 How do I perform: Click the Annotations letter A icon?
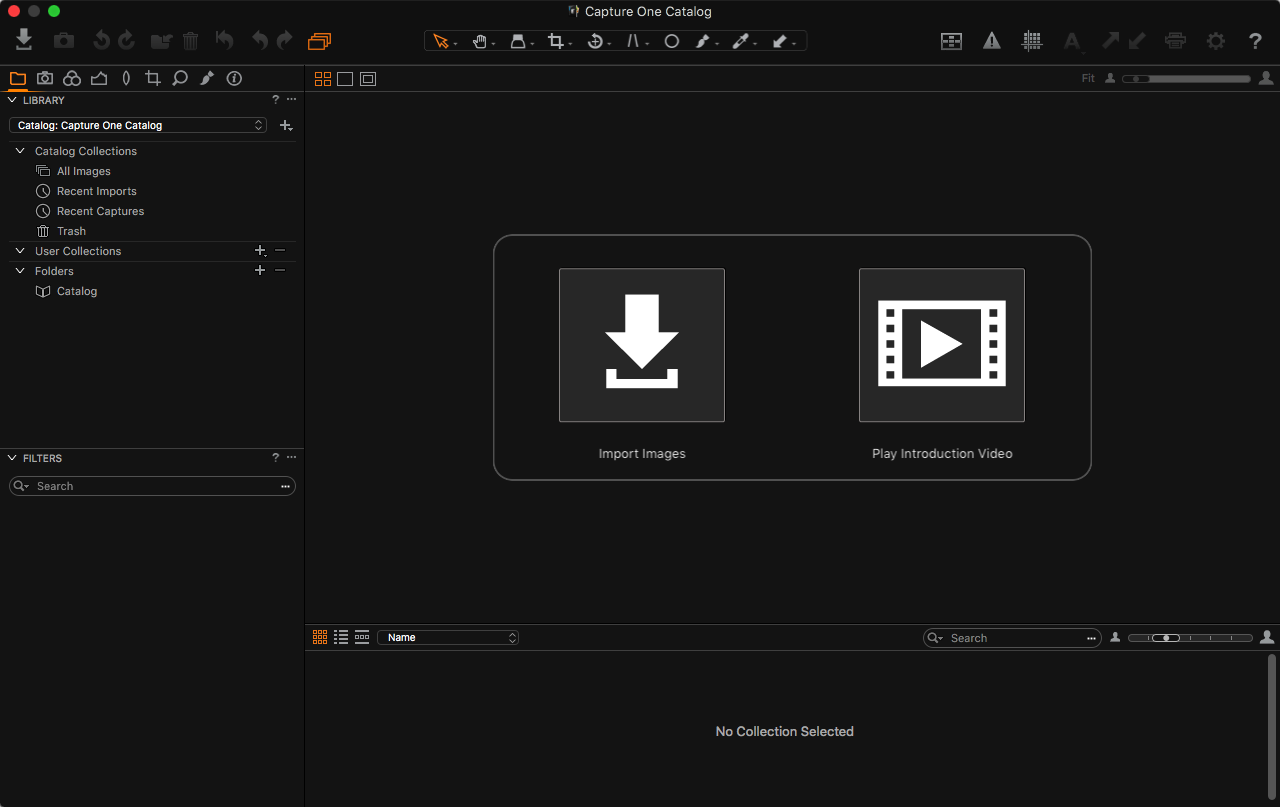[x=1072, y=41]
